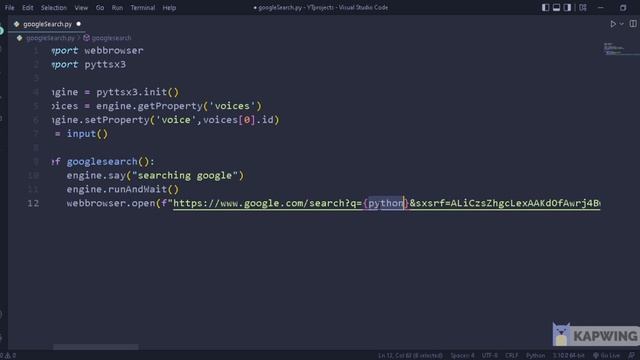This screenshot has height=360, width=640.
Task: Click the errors and warnings status indicator
Action: 8,356
